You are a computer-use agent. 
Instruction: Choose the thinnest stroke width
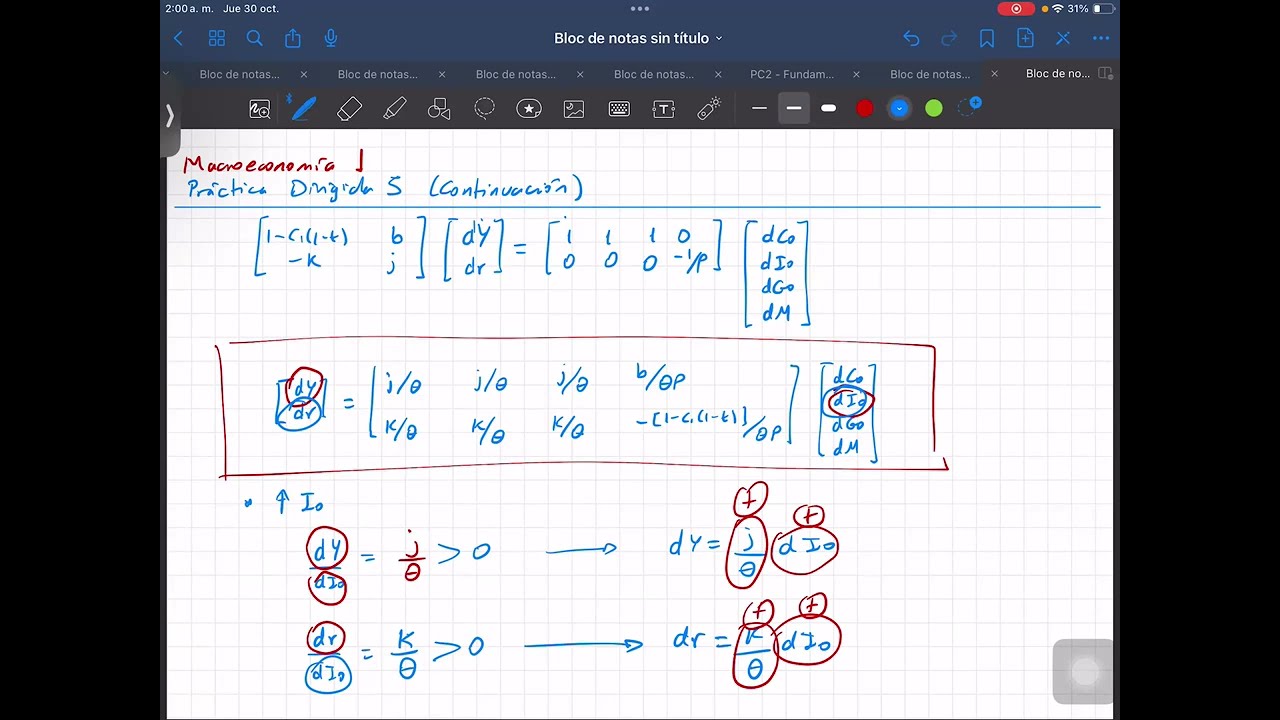click(x=759, y=108)
